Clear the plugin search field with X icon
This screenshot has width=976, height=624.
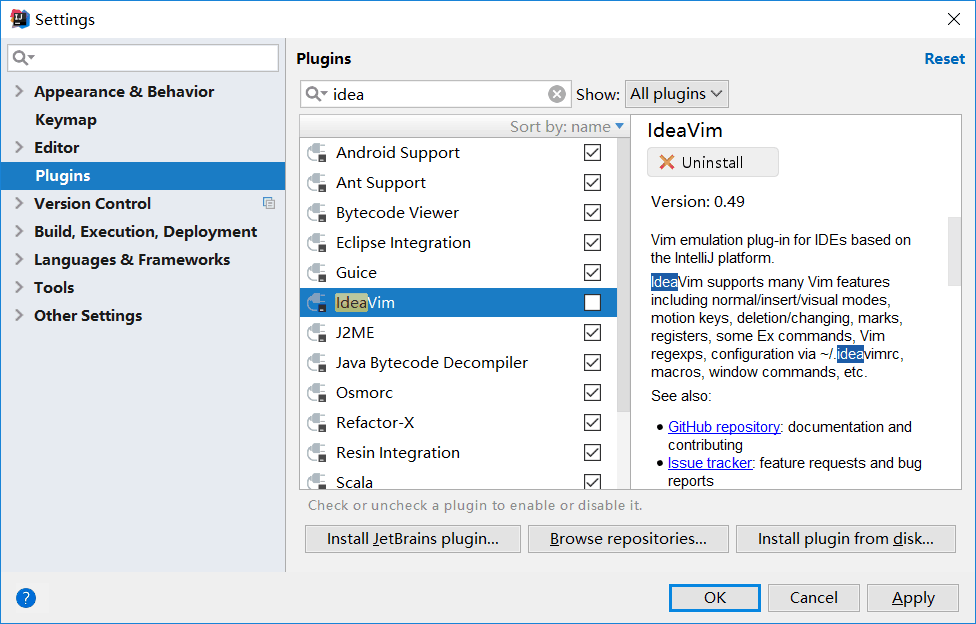(557, 94)
